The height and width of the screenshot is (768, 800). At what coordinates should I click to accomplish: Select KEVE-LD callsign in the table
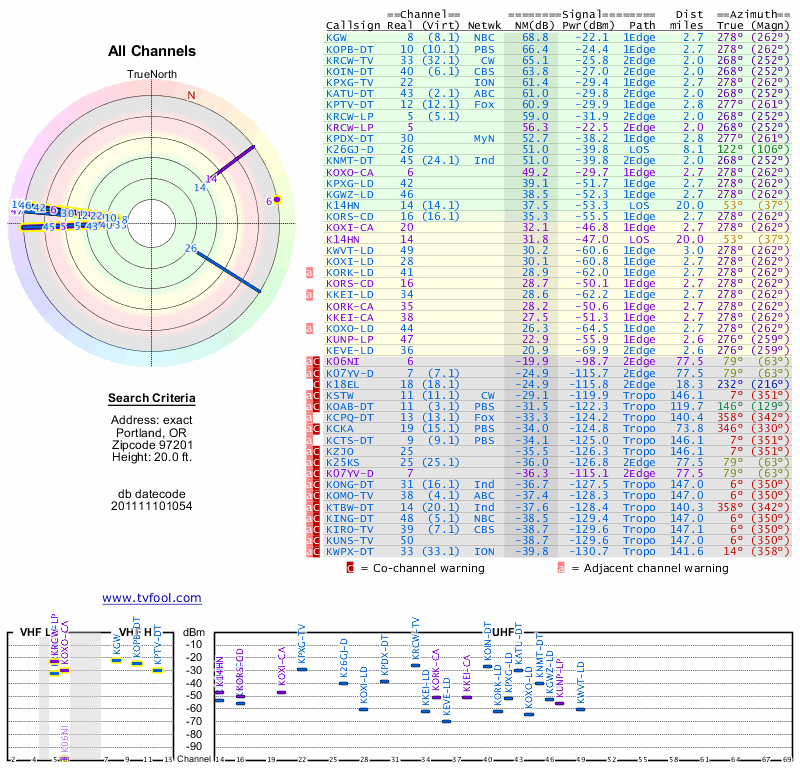350,351
